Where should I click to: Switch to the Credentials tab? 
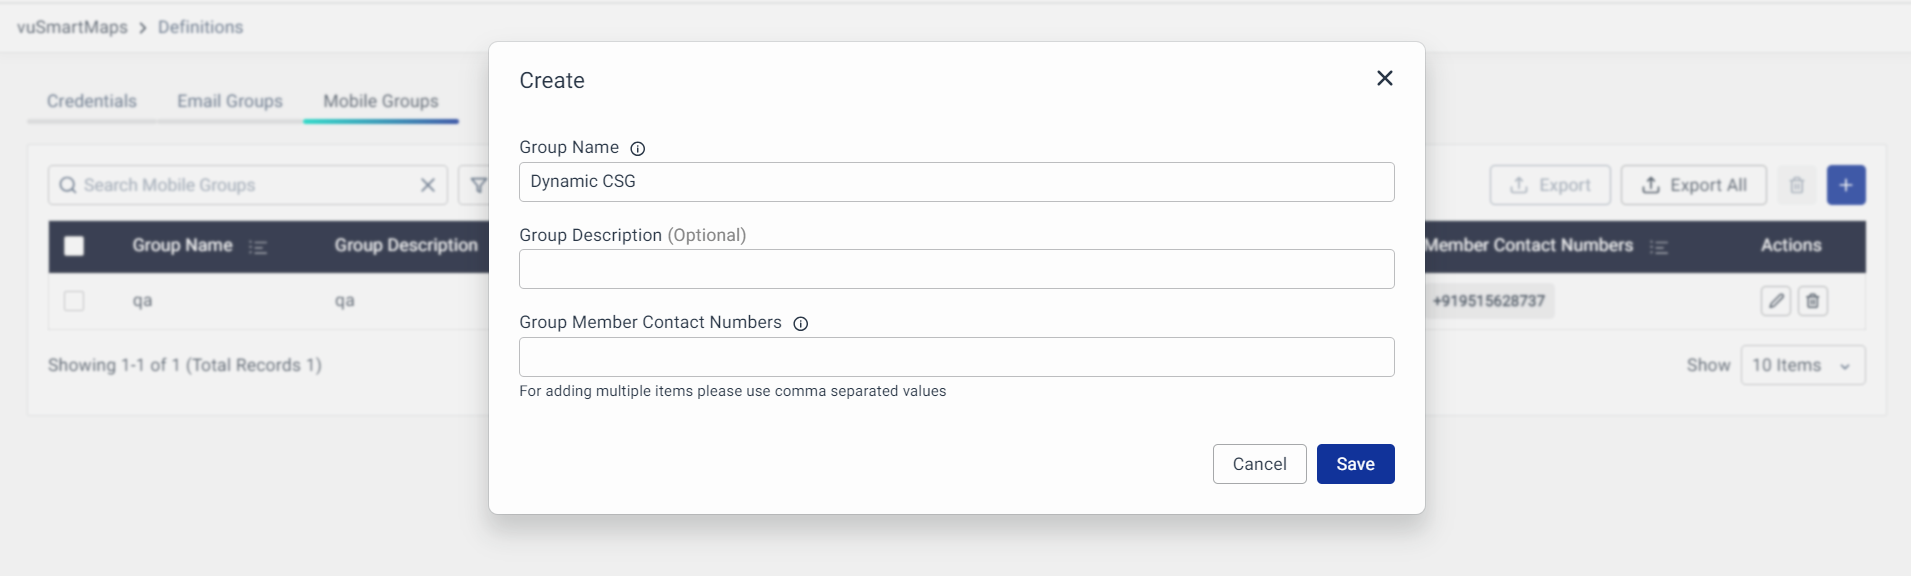pyautogui.click(x=91, y=101)
